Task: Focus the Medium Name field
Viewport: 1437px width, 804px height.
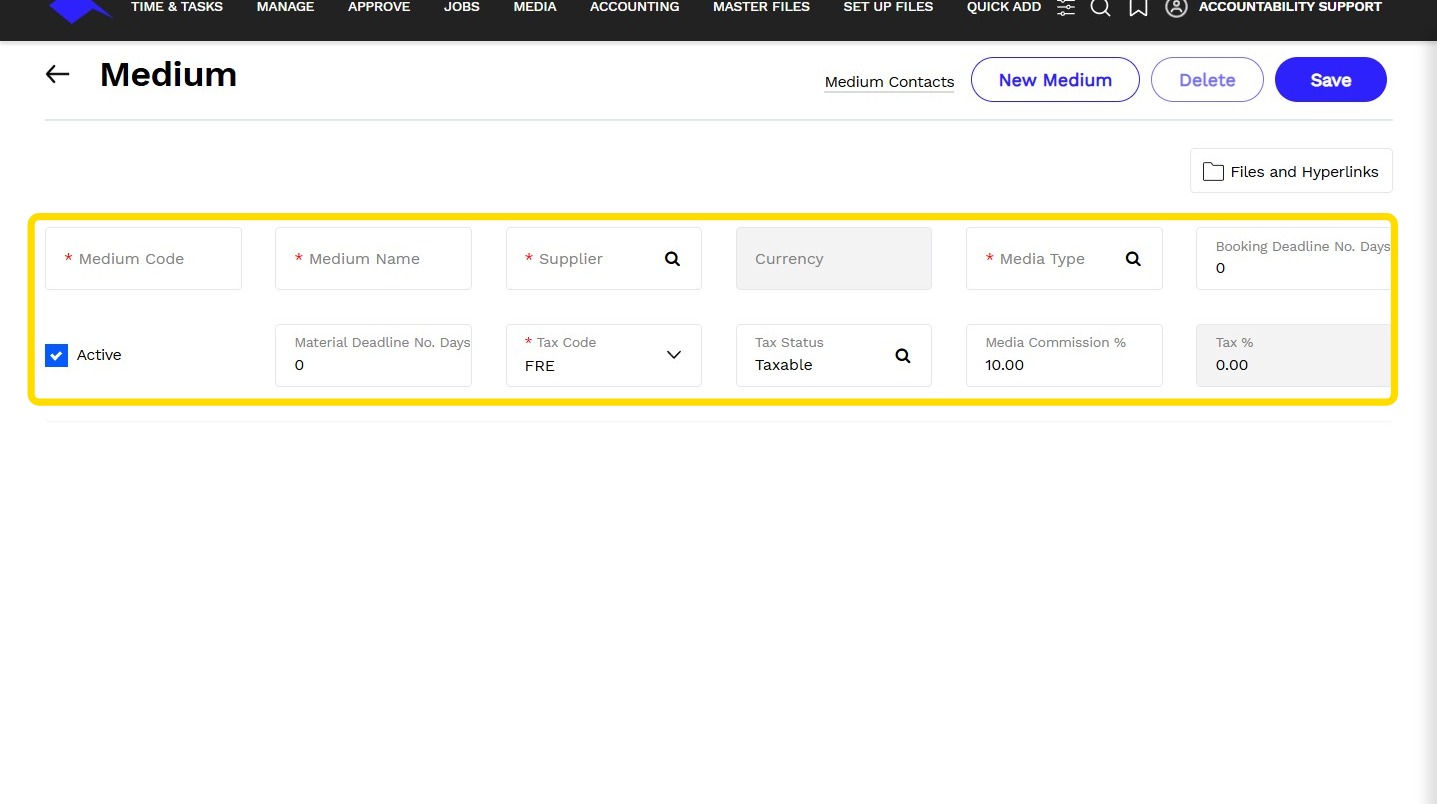Action: click(x=373, y=258)
